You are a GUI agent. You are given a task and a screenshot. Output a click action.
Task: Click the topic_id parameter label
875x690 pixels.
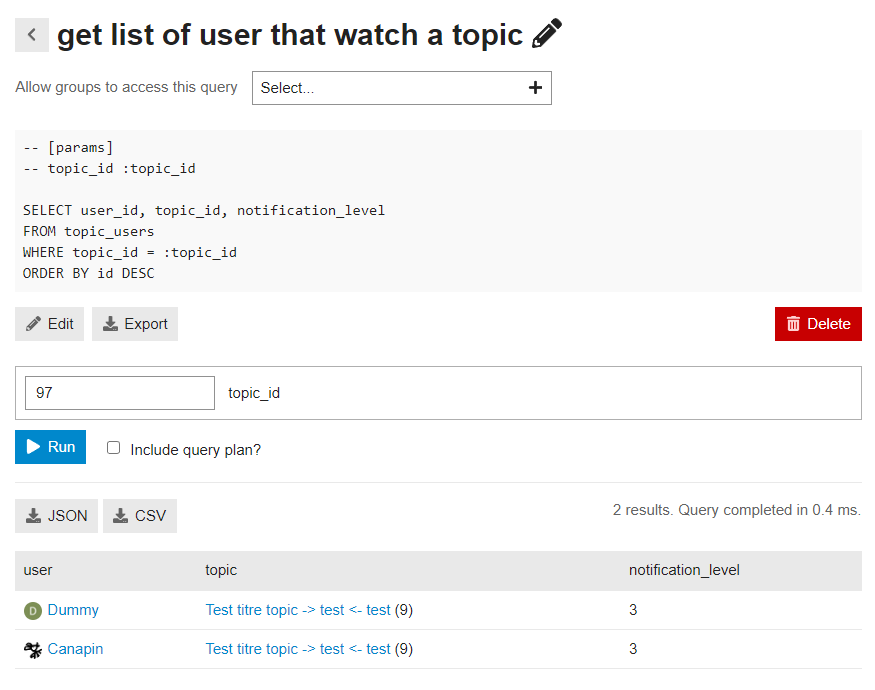pos(254,393)
